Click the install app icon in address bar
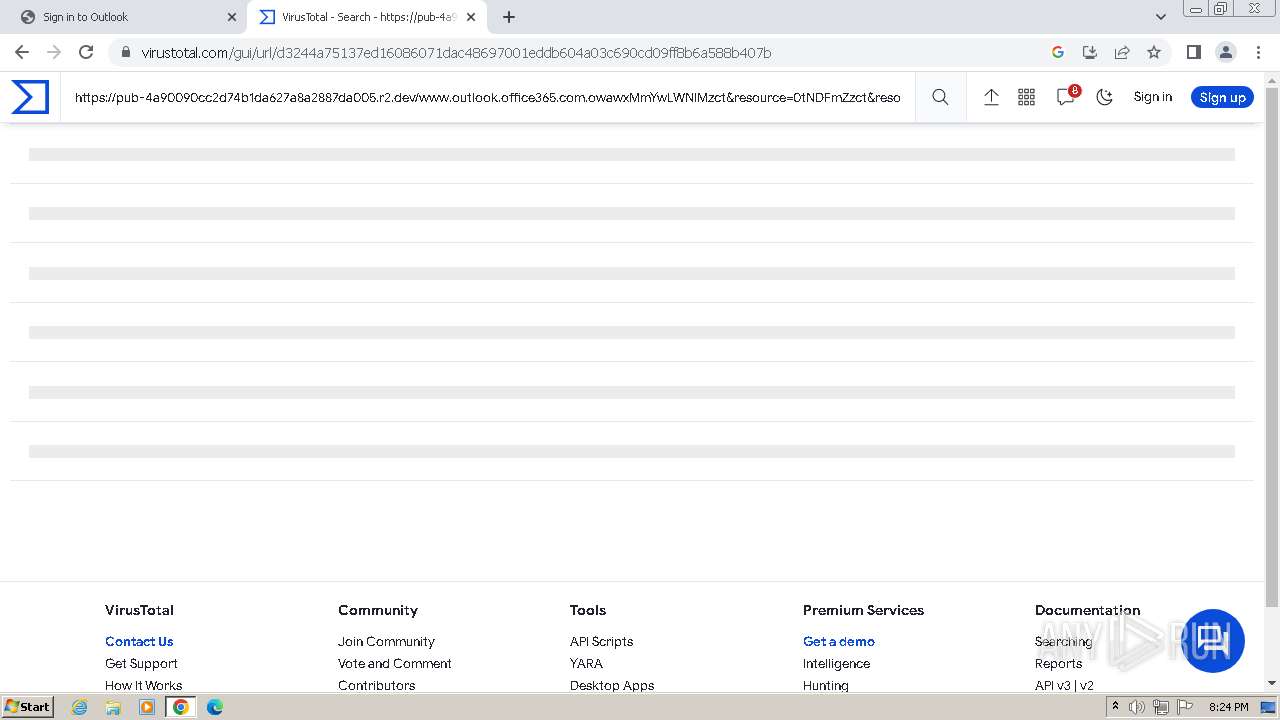The image size is (1280, 720). 1090,52
